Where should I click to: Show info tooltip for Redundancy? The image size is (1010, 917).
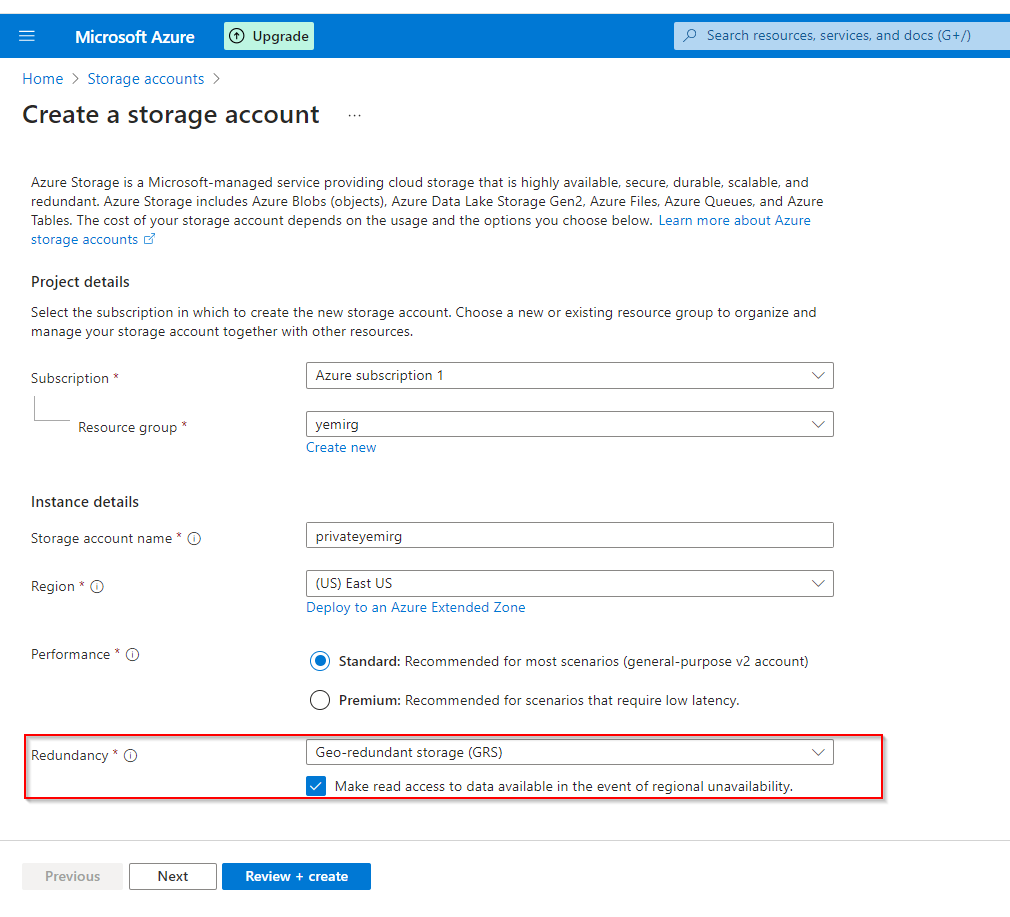(x=130, y=756)
